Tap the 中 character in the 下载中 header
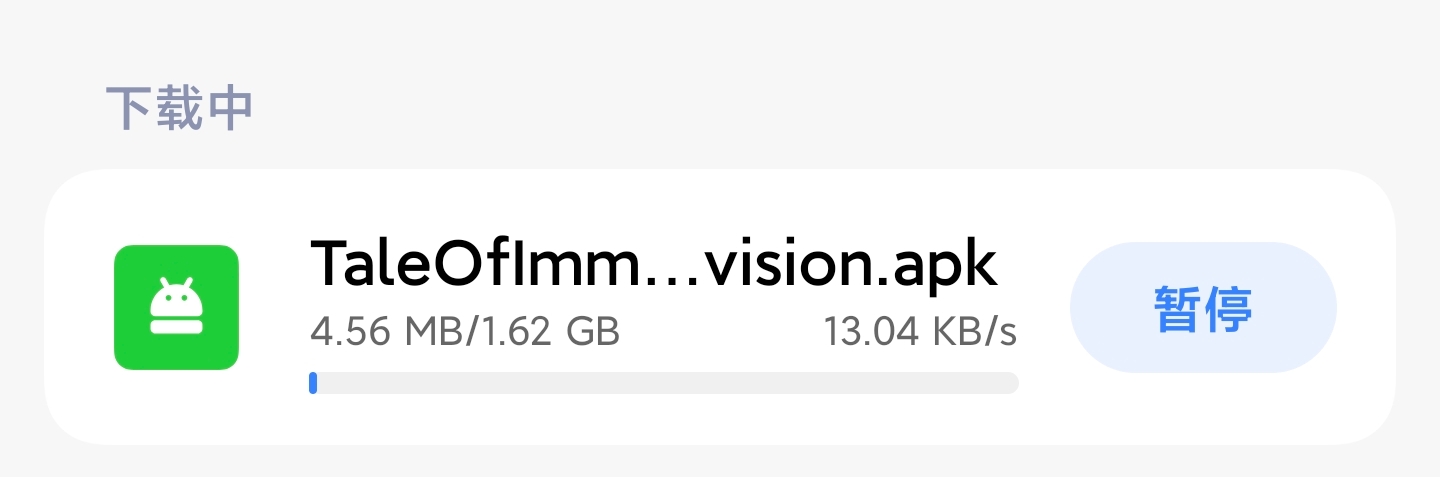Screen dimensions: 1440x477 [229, 109]
